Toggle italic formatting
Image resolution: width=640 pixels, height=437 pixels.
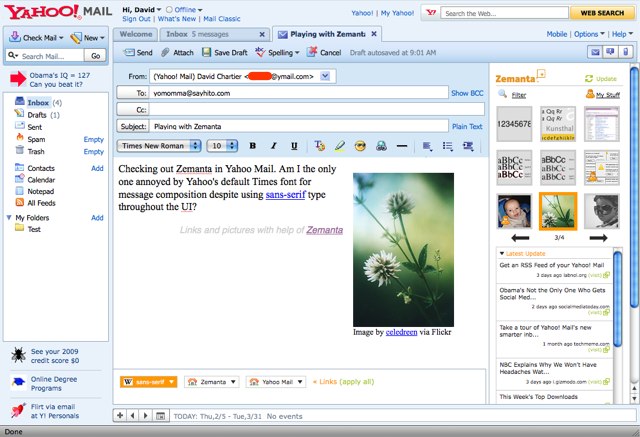(273, 146)
